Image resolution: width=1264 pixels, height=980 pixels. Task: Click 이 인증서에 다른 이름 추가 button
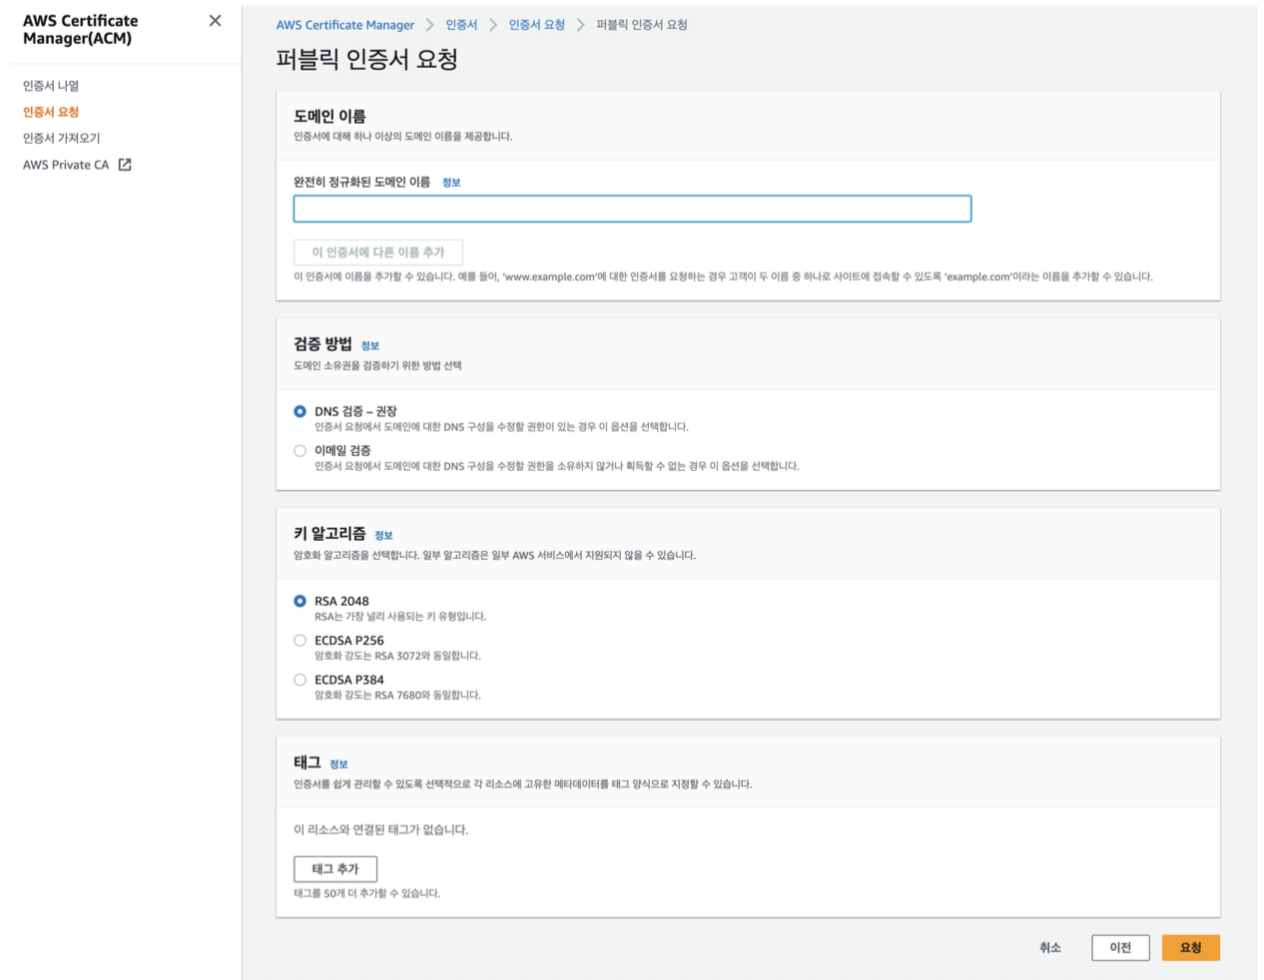(x=378, y=252)
